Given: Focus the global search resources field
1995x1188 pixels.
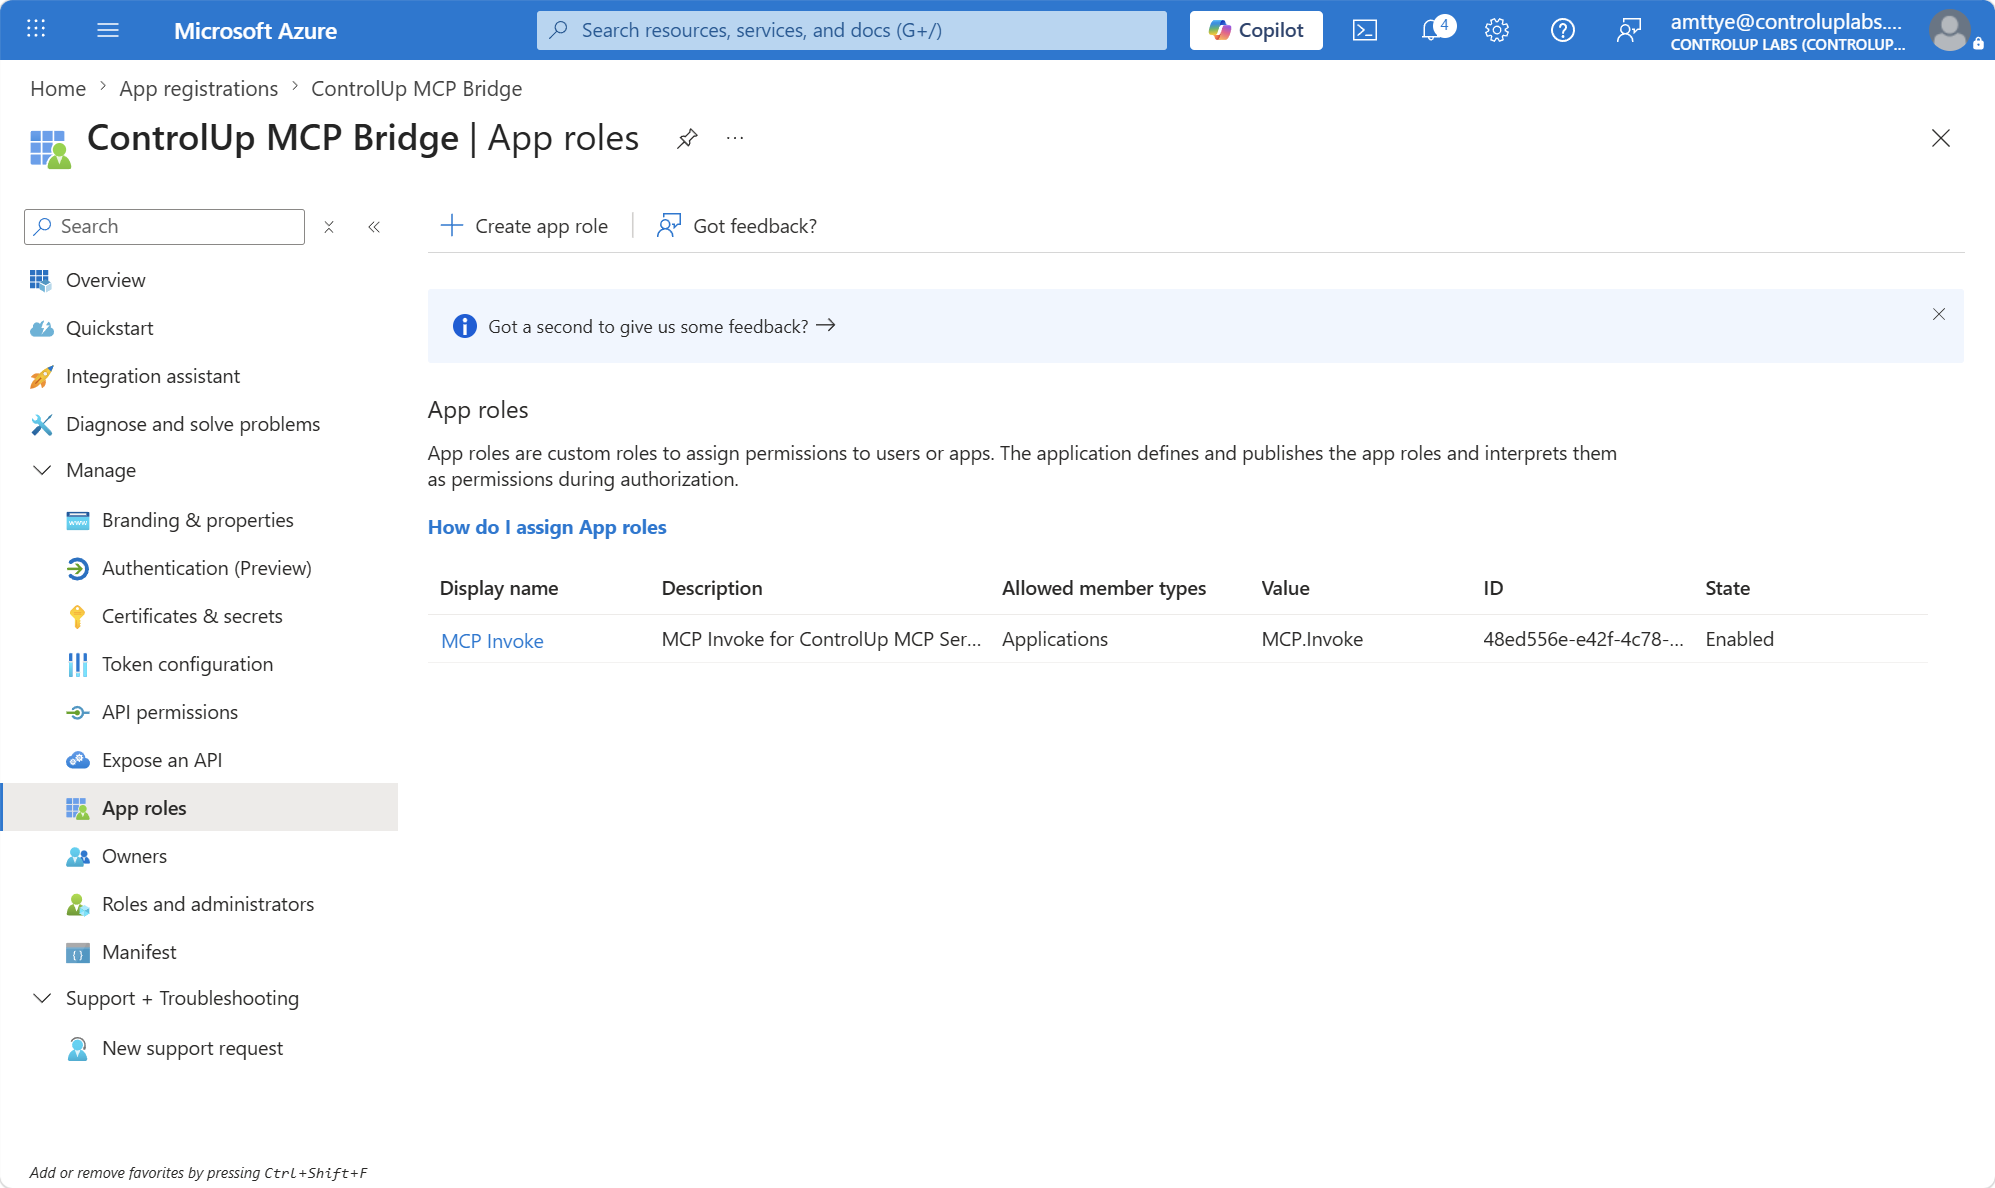Looking at the screenshot, I should [x=852, y=30].
